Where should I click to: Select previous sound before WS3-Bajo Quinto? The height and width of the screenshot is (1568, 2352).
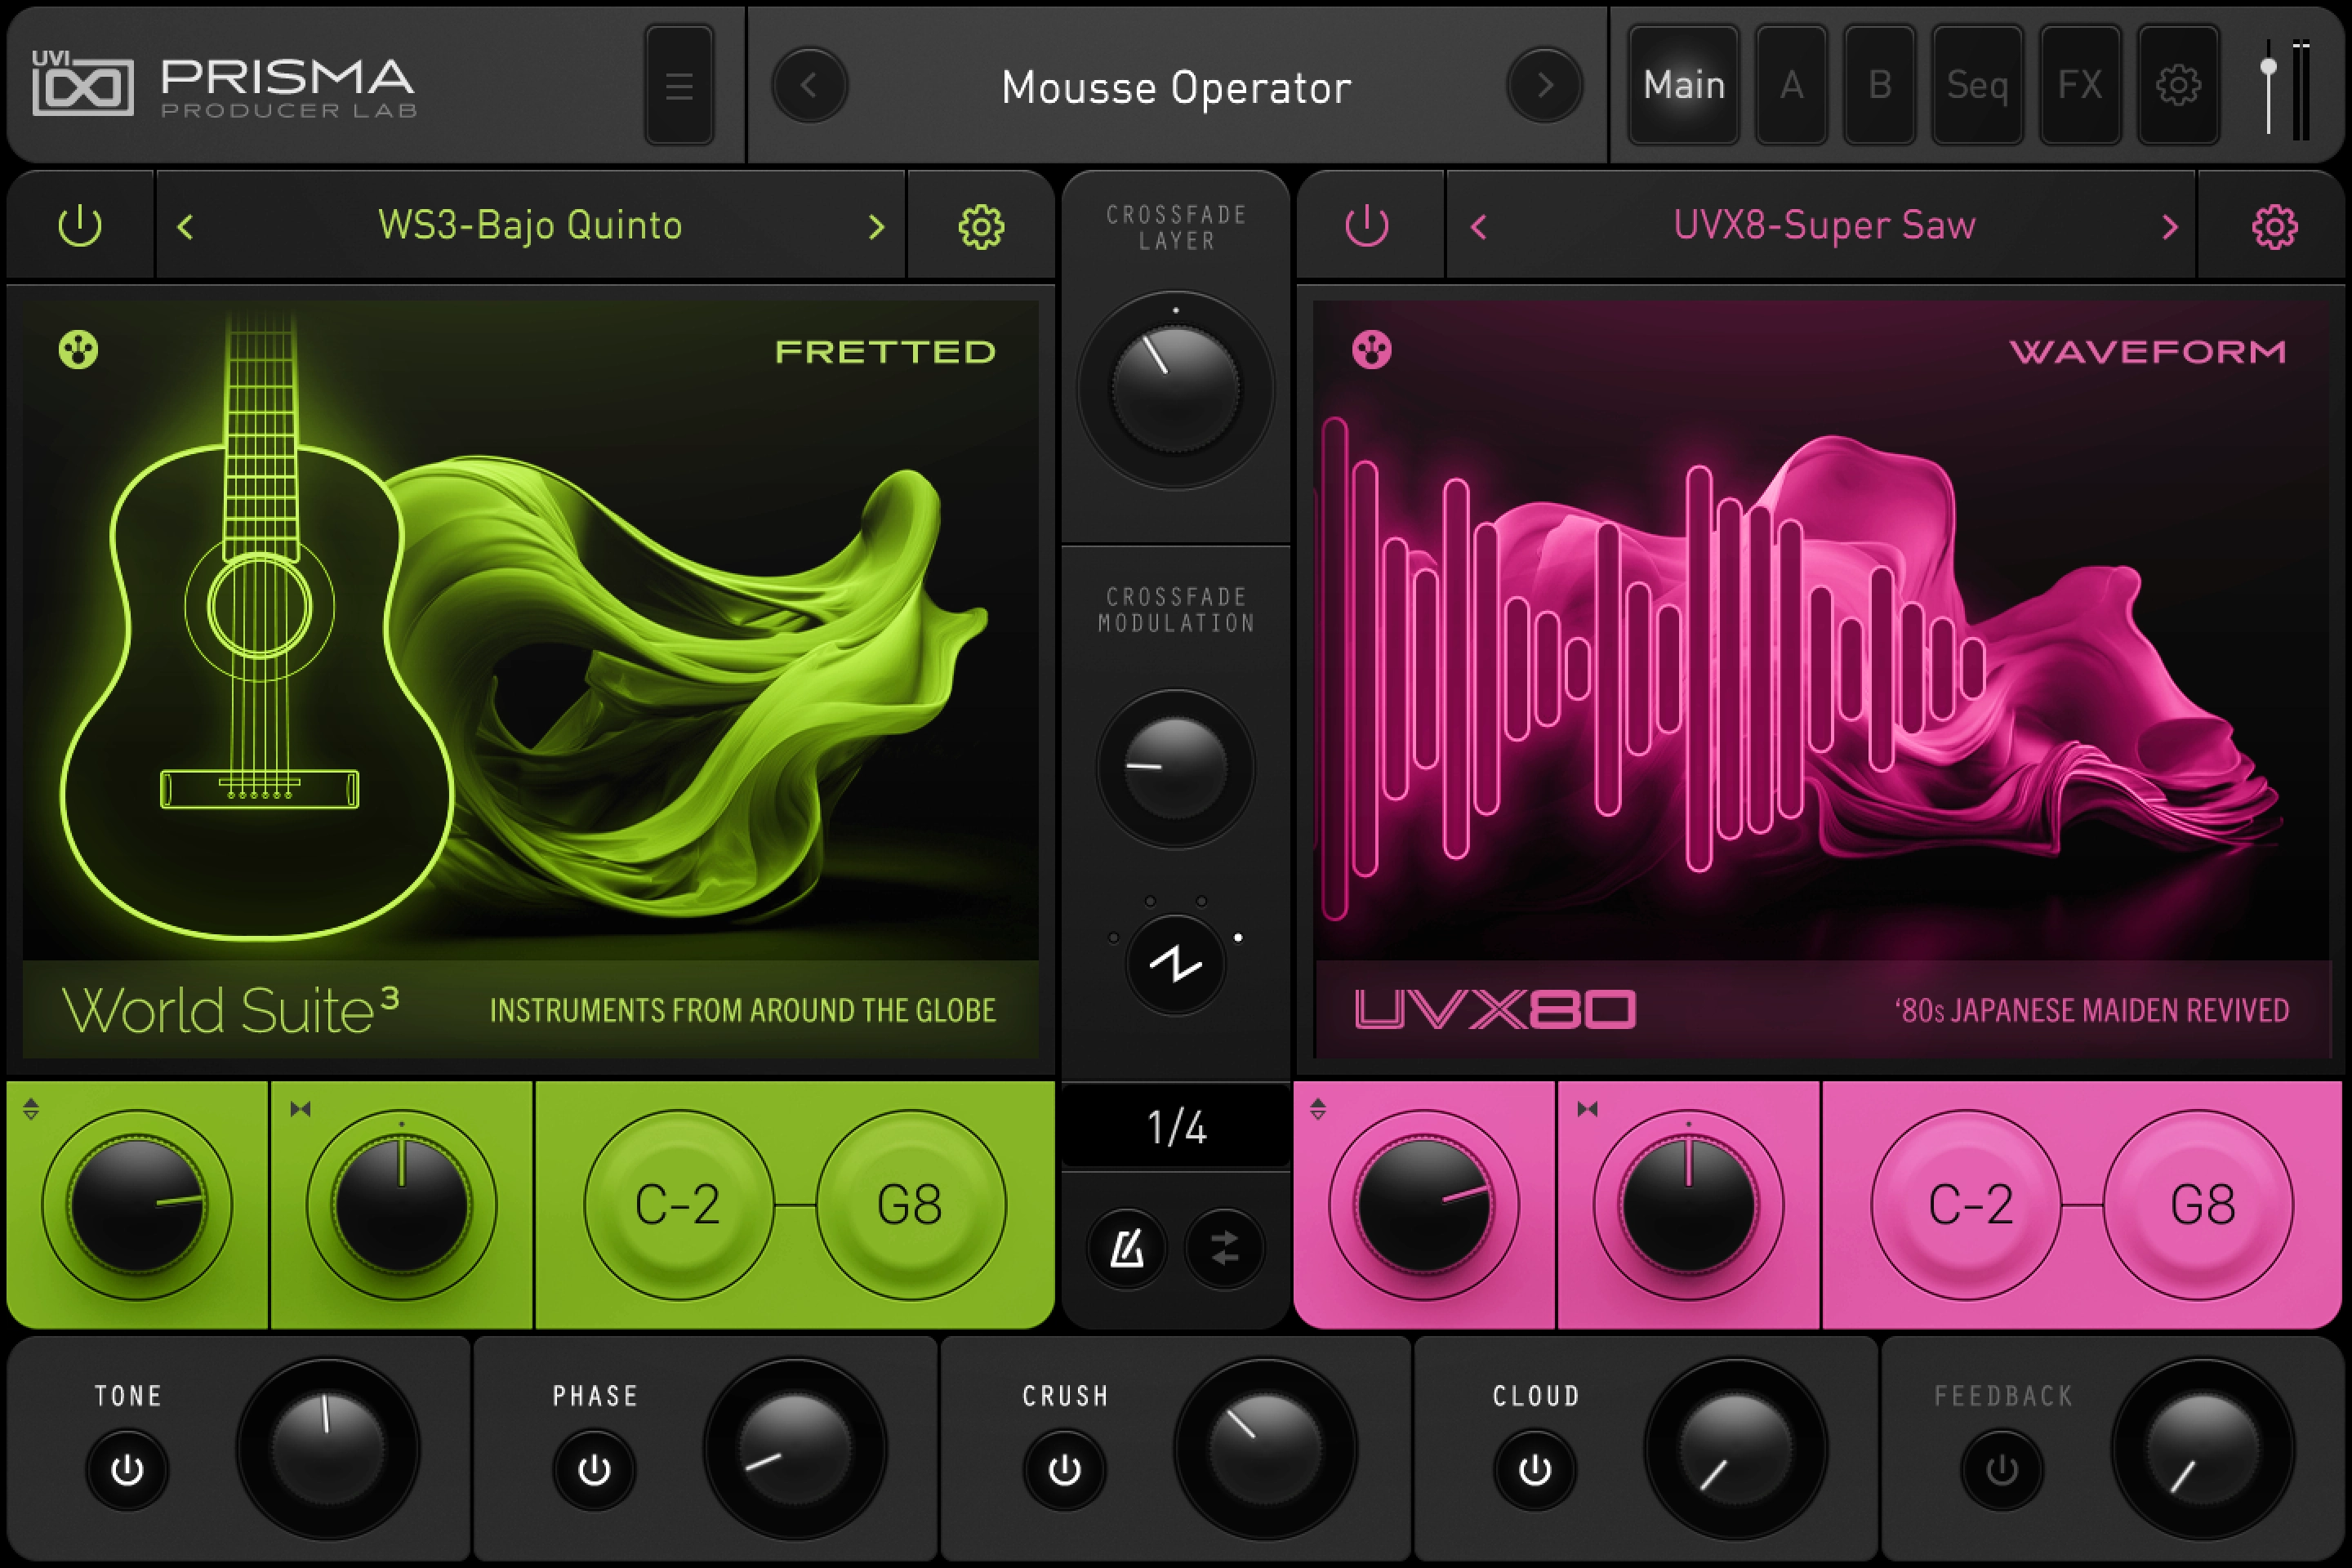tap(185, 227)
